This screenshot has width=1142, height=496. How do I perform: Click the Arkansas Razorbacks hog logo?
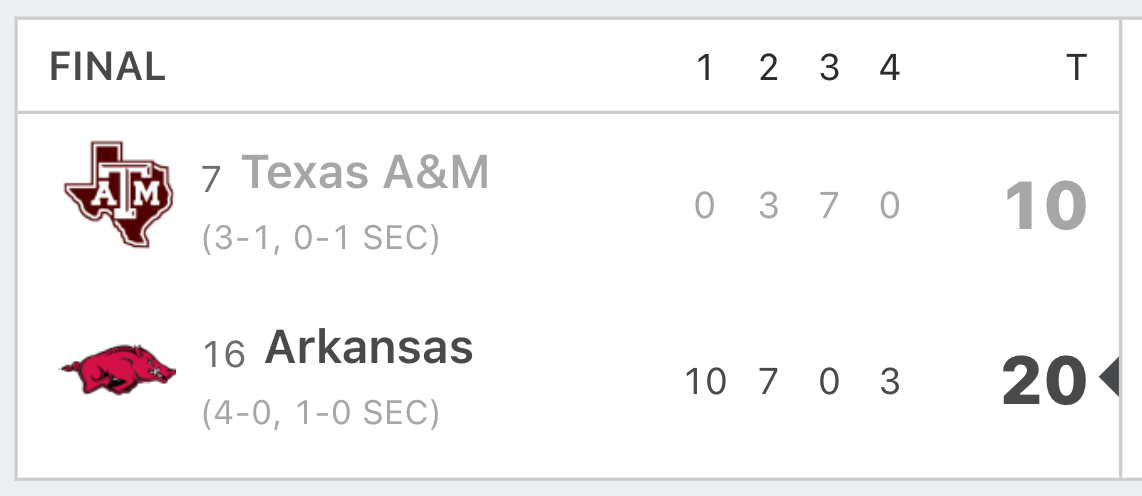click(x=118, y=370)
